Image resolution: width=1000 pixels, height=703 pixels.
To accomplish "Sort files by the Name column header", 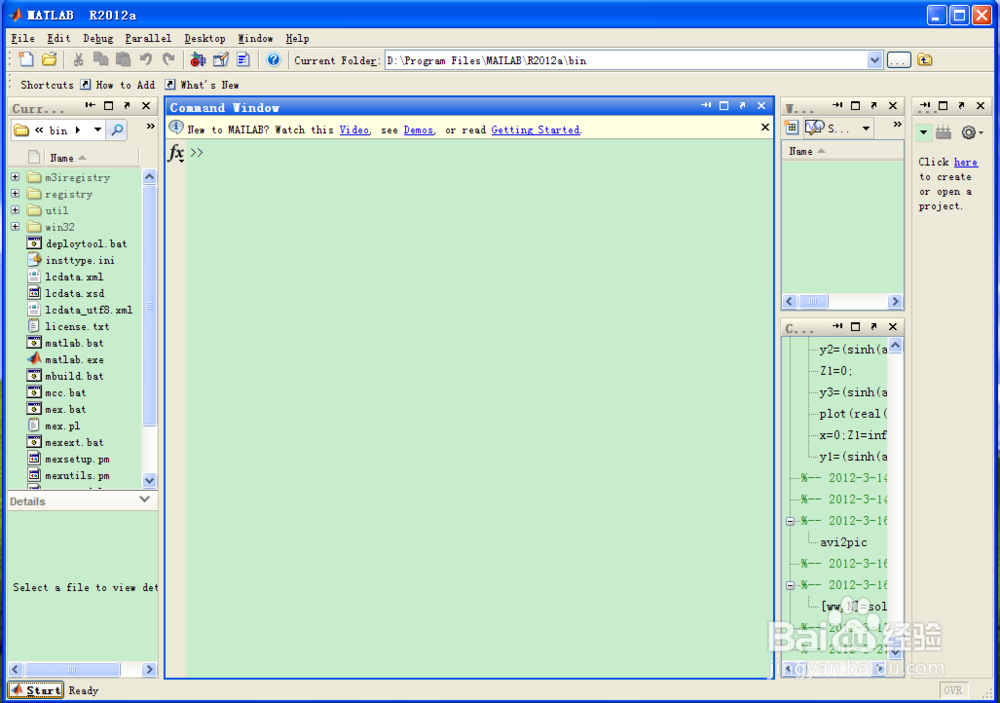I will coord(68,158).
